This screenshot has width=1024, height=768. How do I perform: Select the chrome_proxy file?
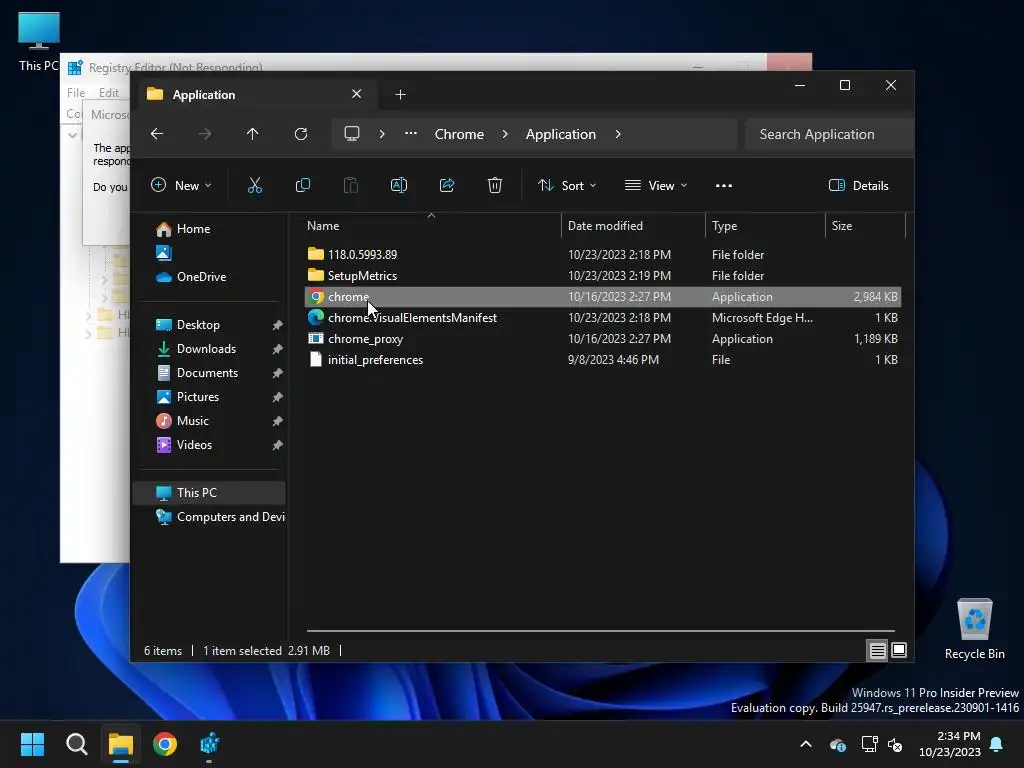(603, 338)
